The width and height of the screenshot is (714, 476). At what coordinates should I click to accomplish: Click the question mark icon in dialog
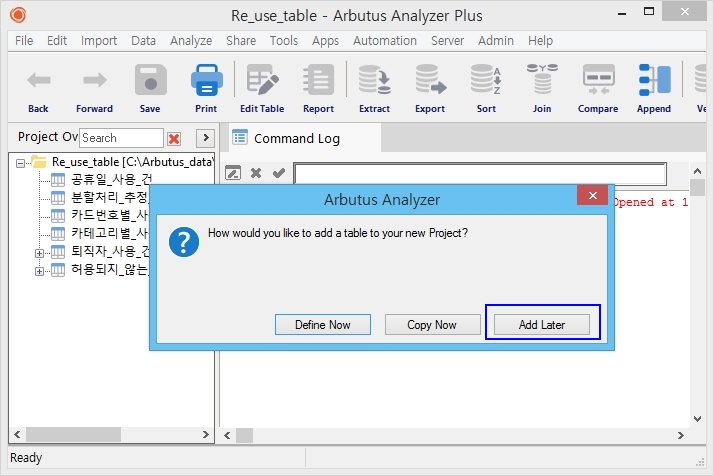[184, 242]
